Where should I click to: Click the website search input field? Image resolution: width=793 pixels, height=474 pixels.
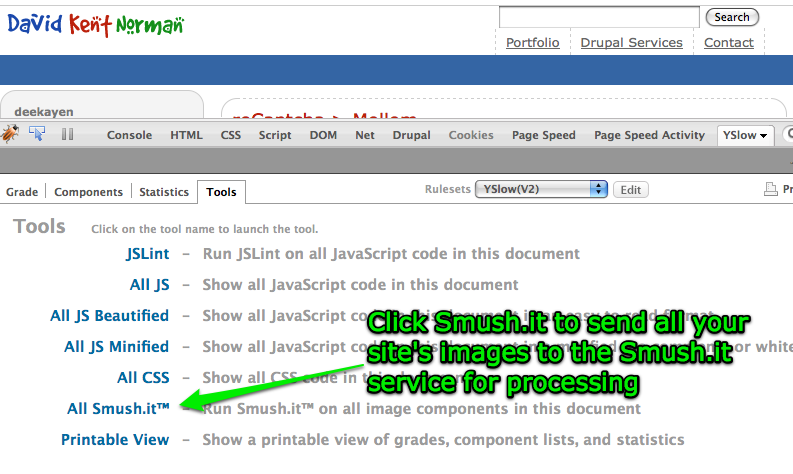[599, 17]
